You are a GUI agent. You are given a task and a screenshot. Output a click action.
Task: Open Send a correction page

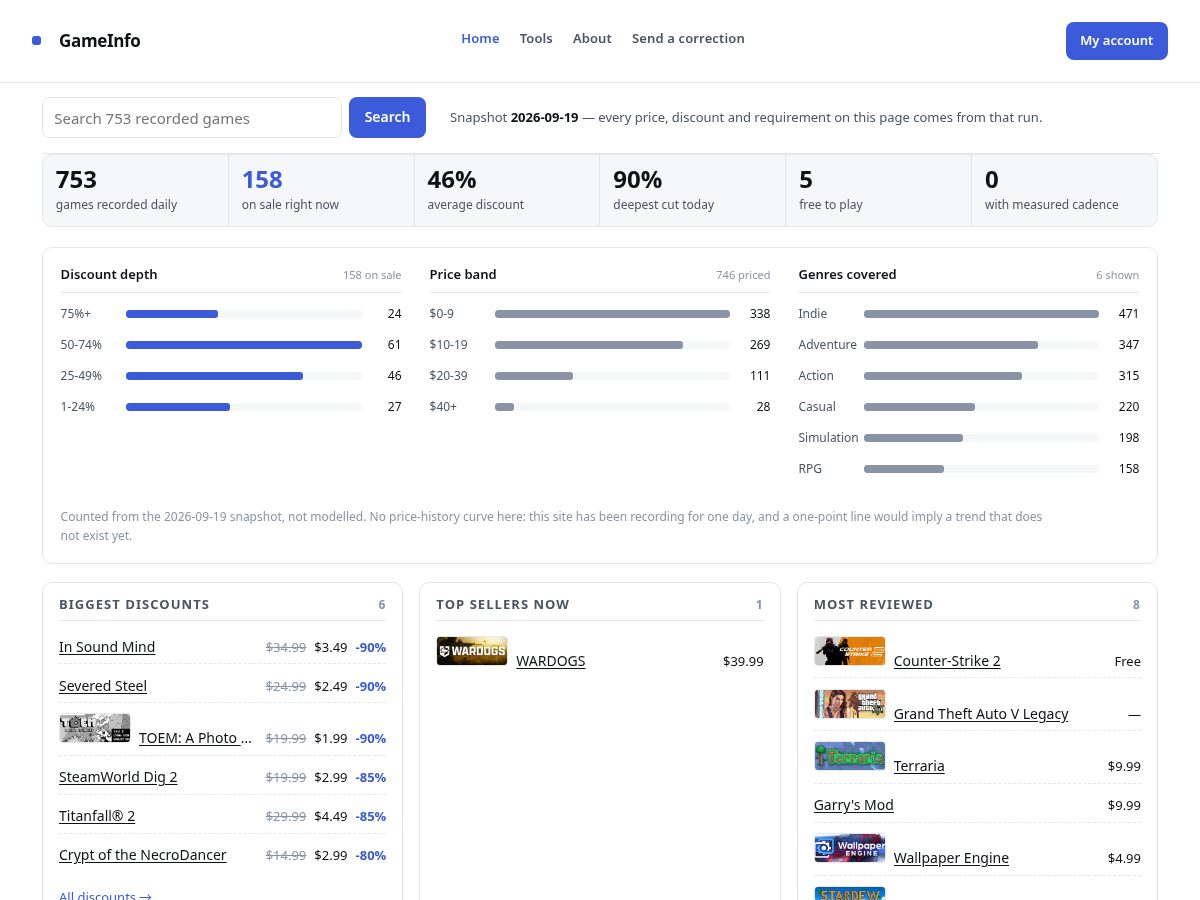[x=688, y=38]
